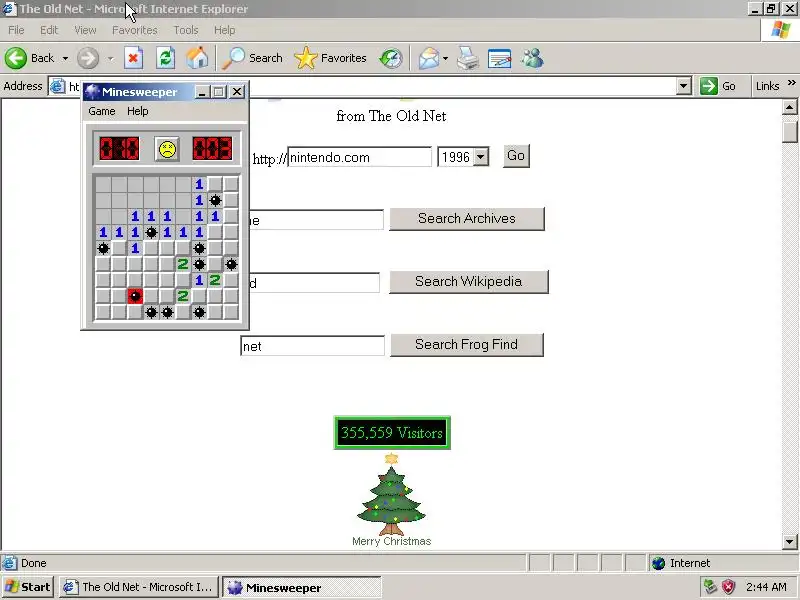Click the sad smiley face to restart Minesweeper
The image size is (800, 600).
[167, 149]
